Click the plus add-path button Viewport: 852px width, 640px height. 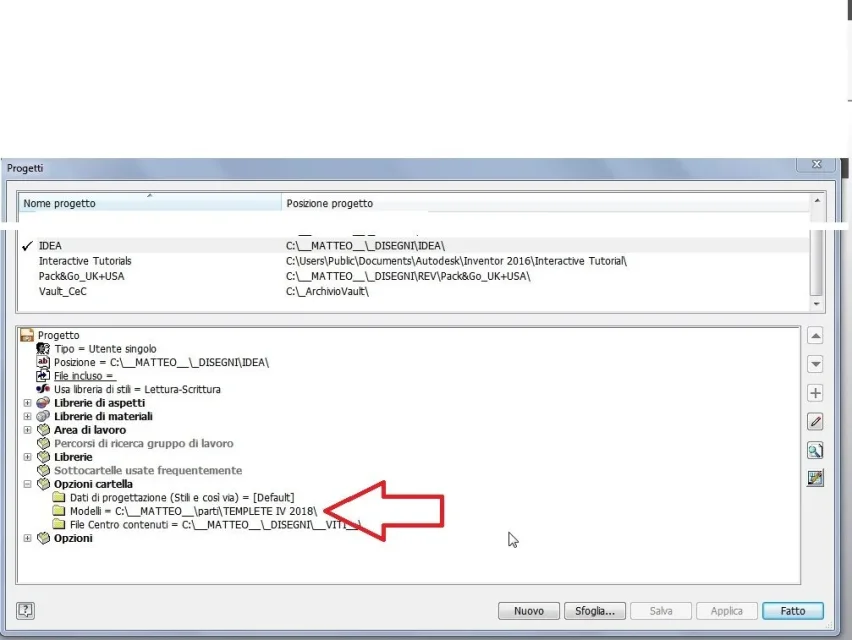(815, 393)
